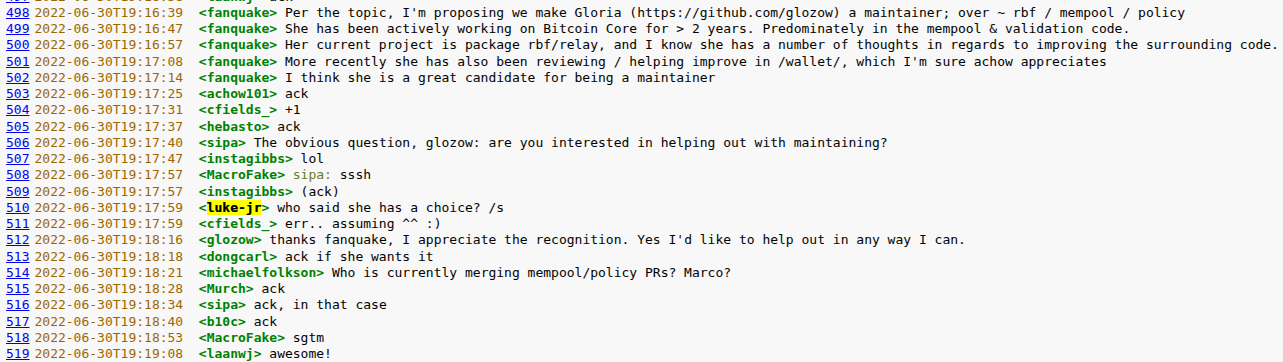Open line 517 link for b10c's ack
Screen dimensions: 1283x362
pyautogui.click(x=18, y=321)
